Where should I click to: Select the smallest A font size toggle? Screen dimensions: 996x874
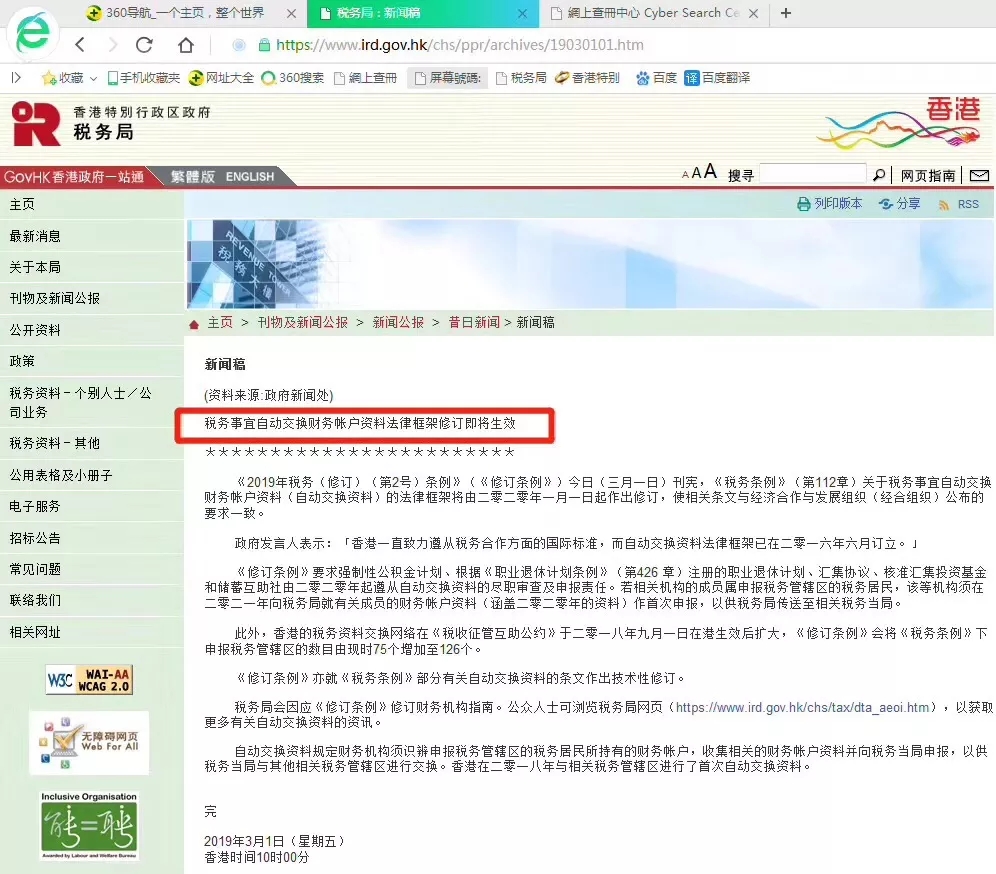pyautogui.click(x=685, y=174)
